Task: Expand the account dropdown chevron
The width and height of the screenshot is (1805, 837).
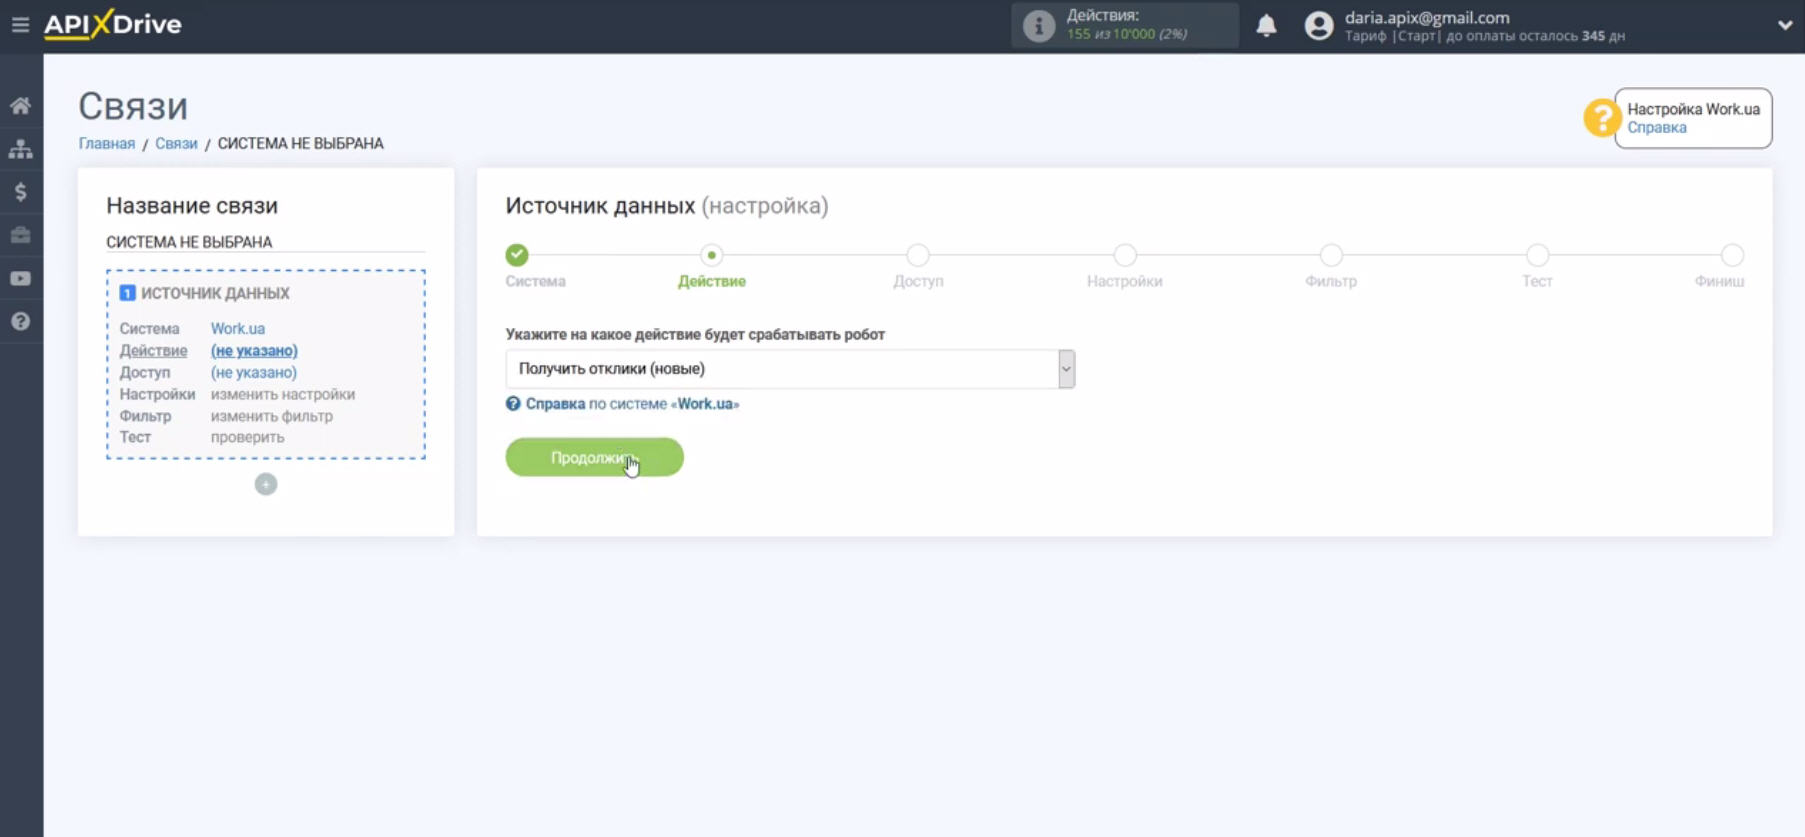Action: point(1785,25)
